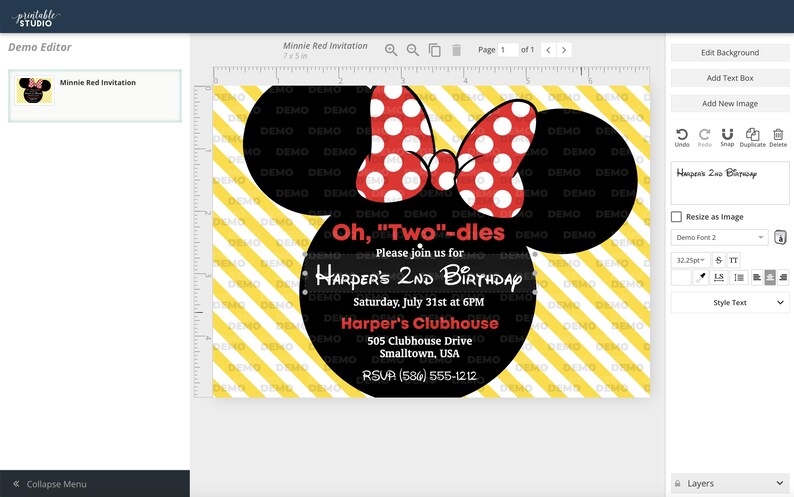Select the 'Please join us for' text
The image size is (794, 497).
(x=420, y=253)
